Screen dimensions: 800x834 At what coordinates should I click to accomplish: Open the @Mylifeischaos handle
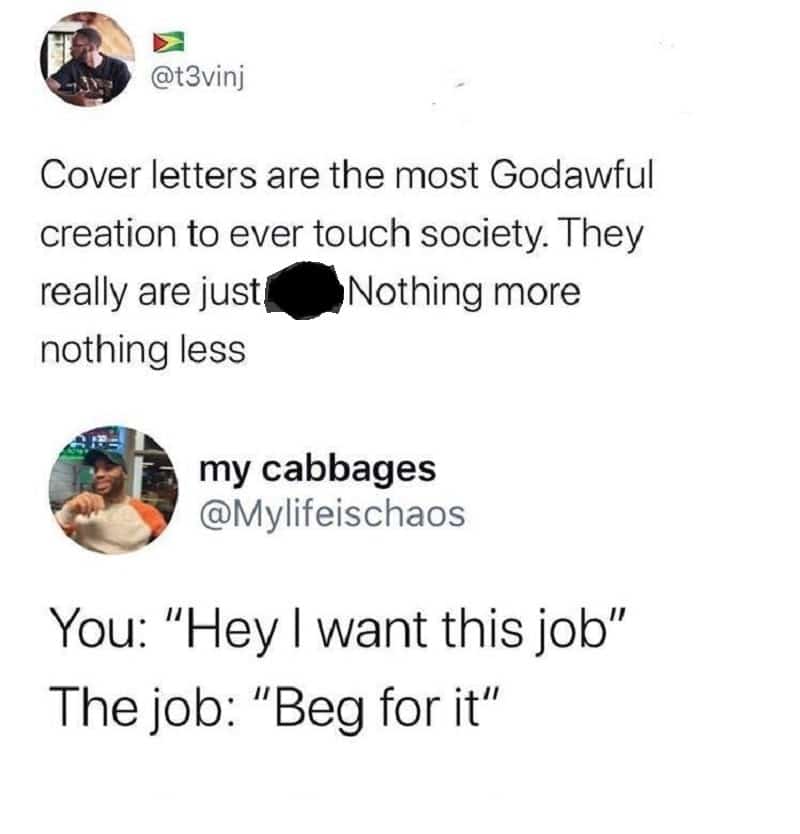(332, 515)
